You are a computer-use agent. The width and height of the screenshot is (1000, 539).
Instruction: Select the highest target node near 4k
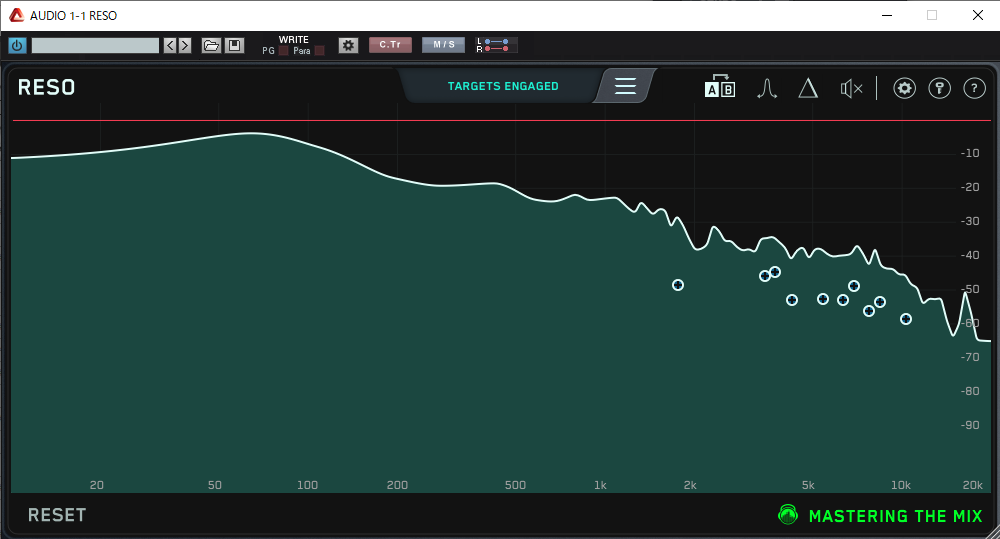775,272
